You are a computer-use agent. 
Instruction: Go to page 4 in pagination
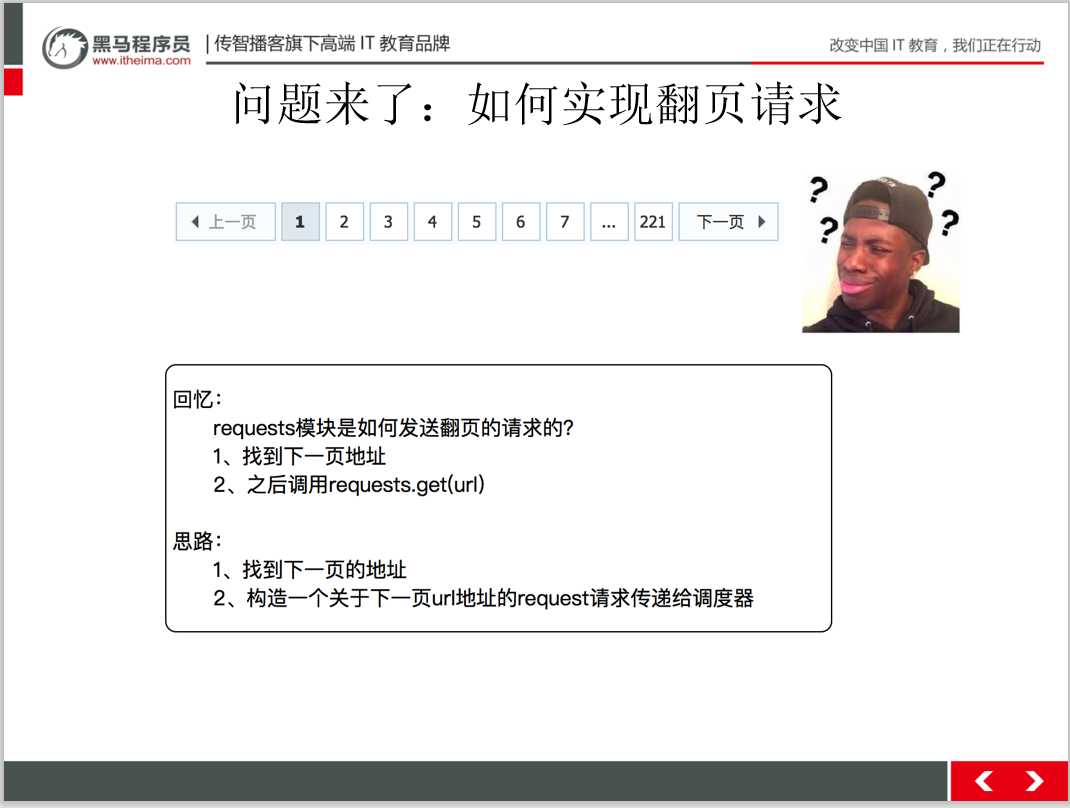click(x=433, y=222)
